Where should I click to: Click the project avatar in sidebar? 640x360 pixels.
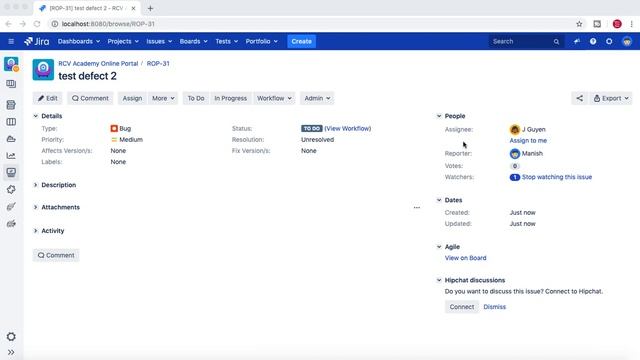coord(11,64)
